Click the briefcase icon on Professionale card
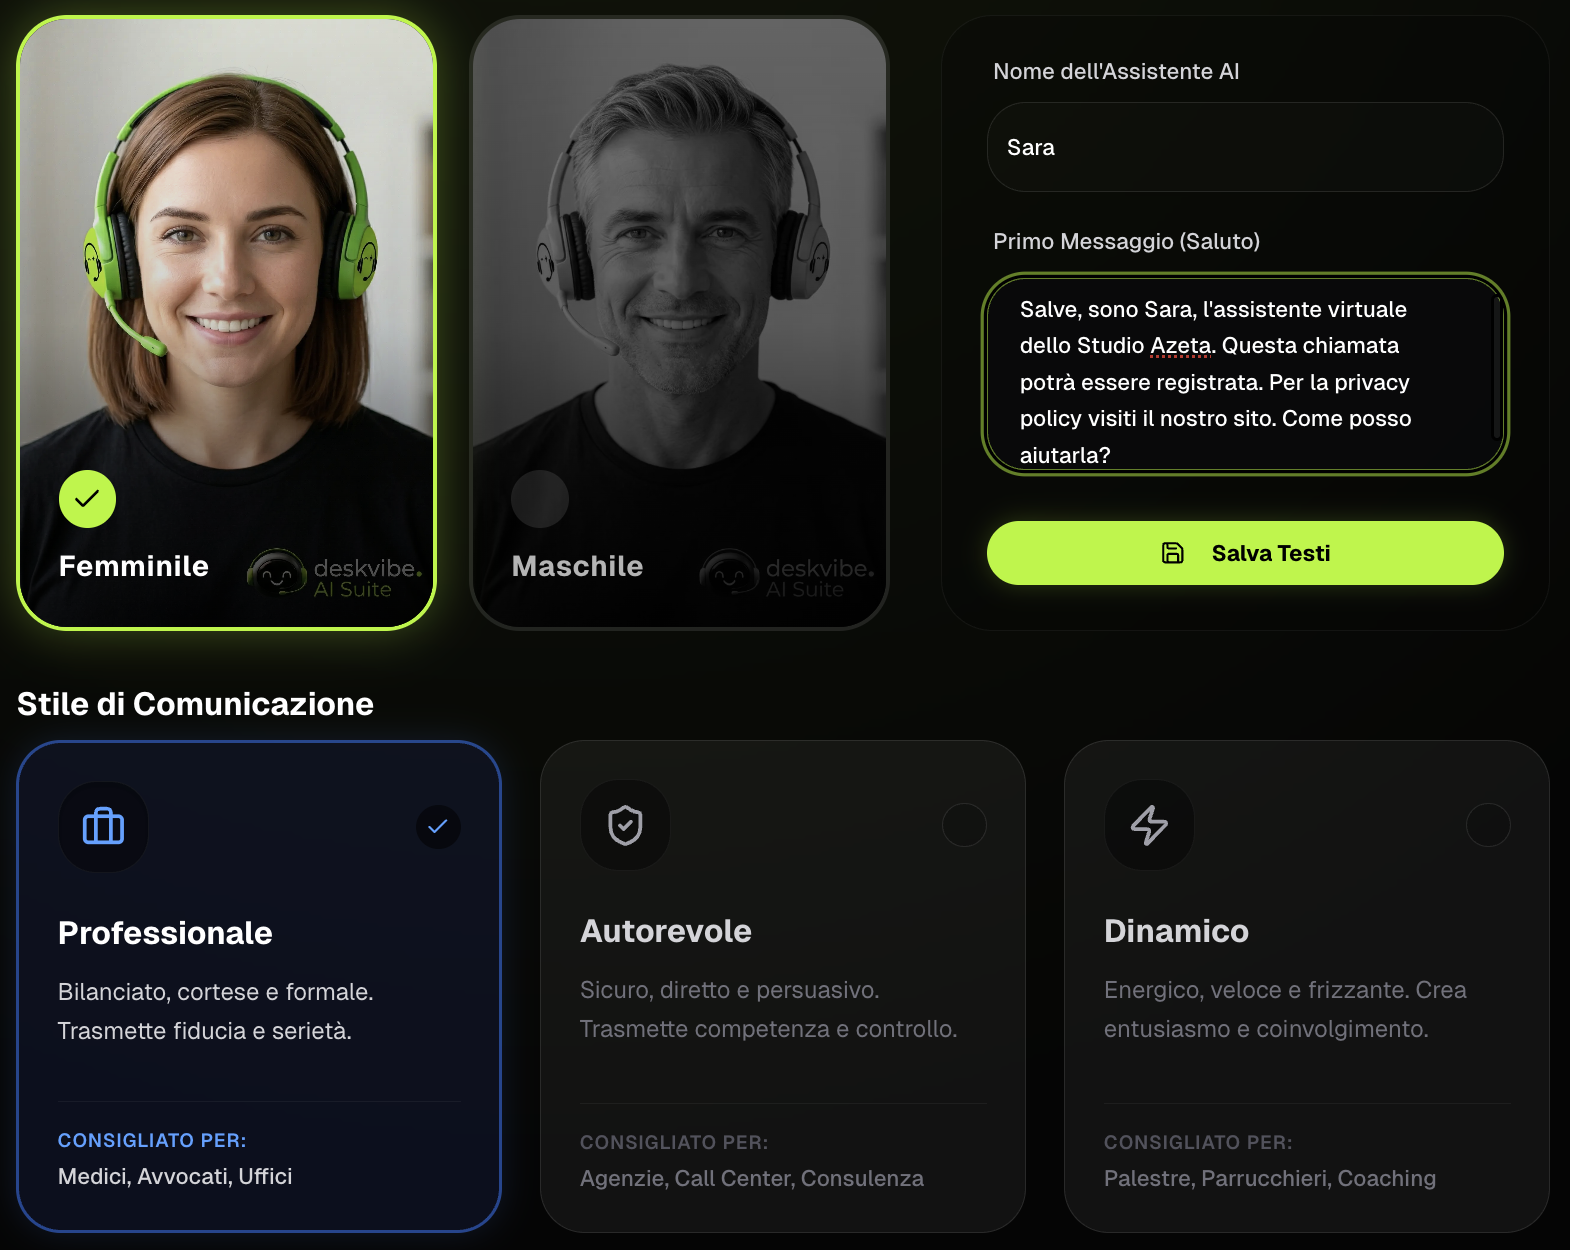 point(103,827)
